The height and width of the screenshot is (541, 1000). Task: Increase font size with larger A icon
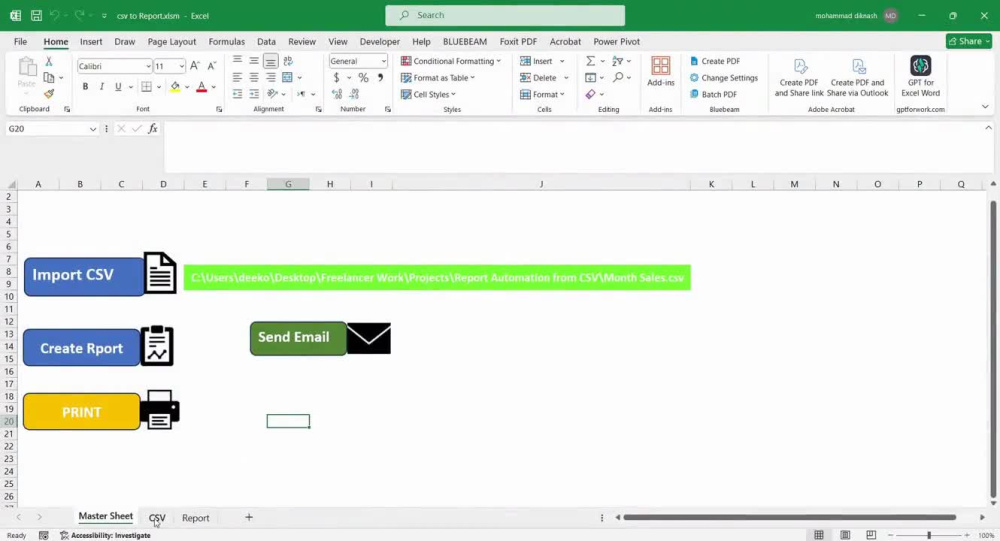195,66
